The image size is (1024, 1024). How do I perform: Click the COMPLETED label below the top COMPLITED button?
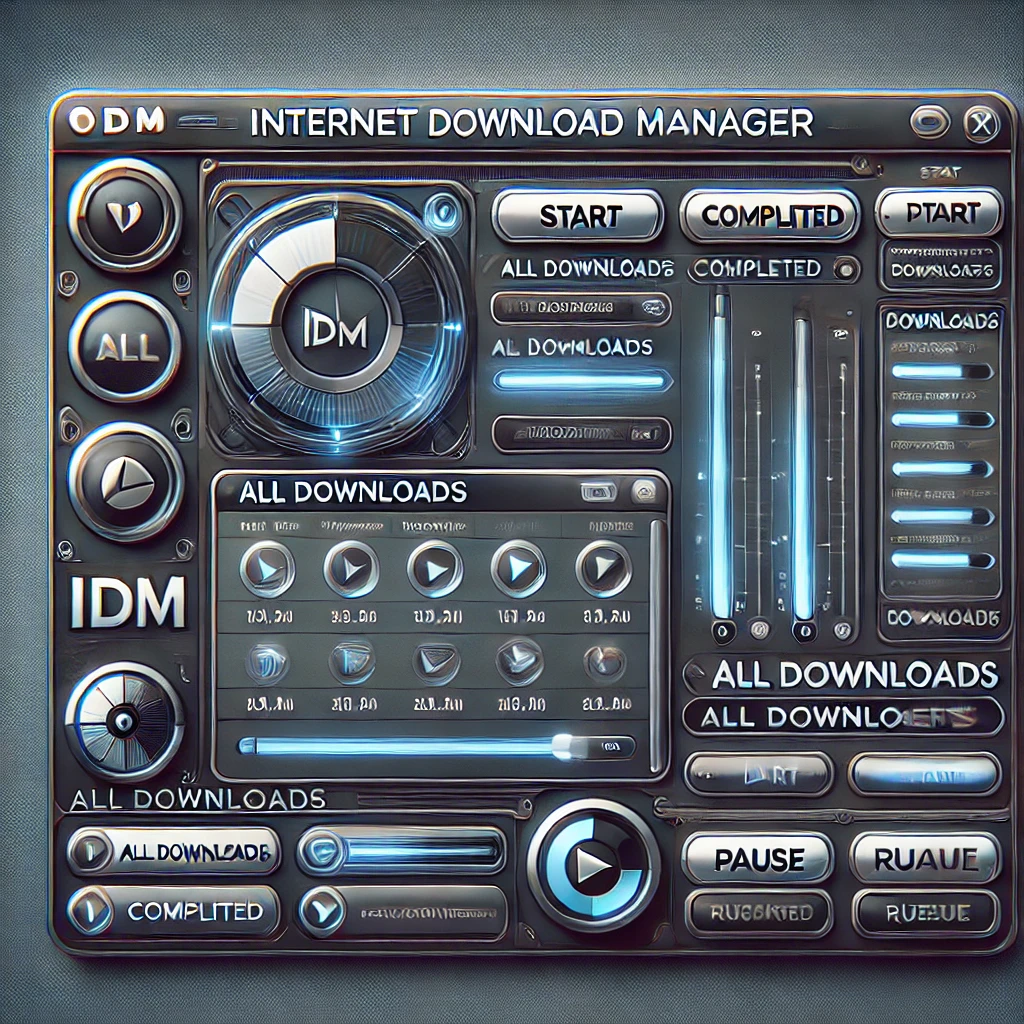point(758,268)
